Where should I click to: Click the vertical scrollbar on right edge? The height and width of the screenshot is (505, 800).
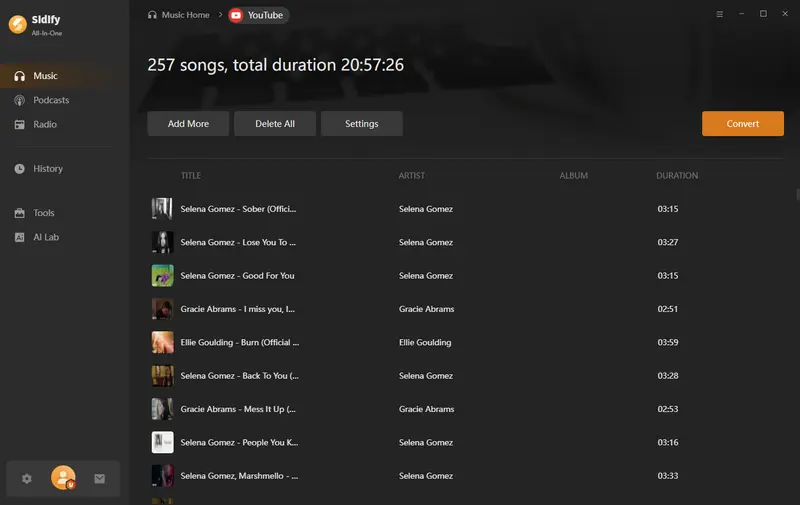797,195
